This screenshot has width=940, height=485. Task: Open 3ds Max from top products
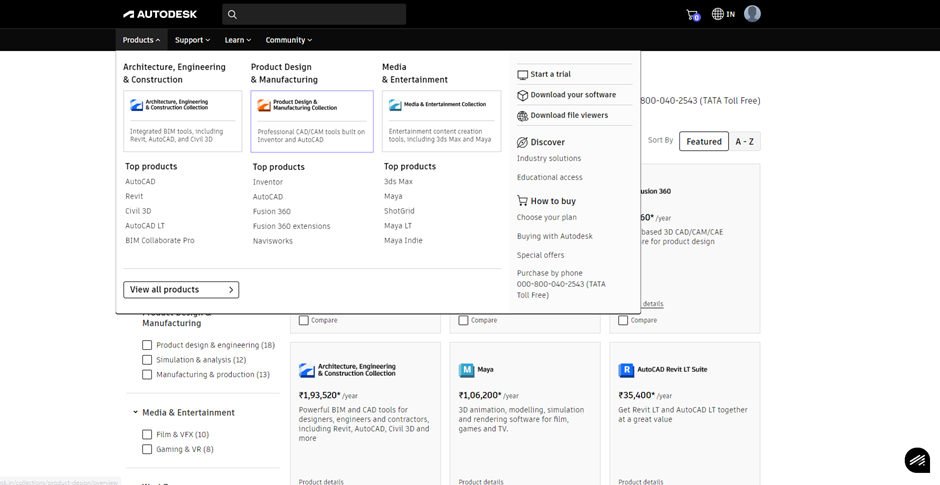(399, 182)
